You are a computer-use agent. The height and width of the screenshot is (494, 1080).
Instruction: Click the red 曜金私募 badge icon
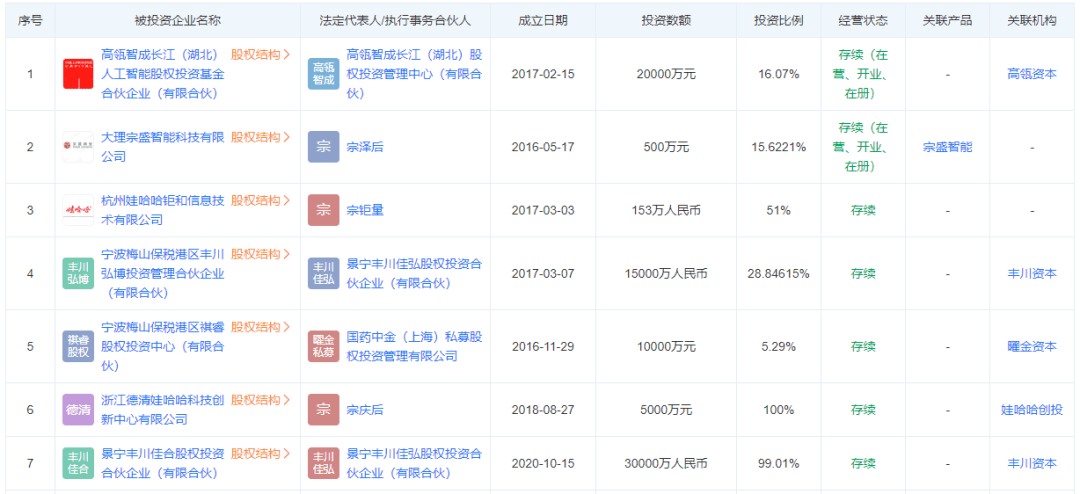(323, 346)
